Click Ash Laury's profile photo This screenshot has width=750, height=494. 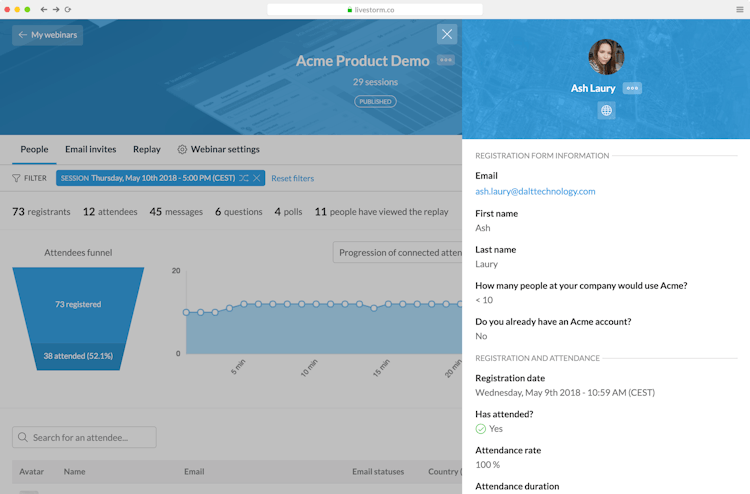[x=606, y=57]
